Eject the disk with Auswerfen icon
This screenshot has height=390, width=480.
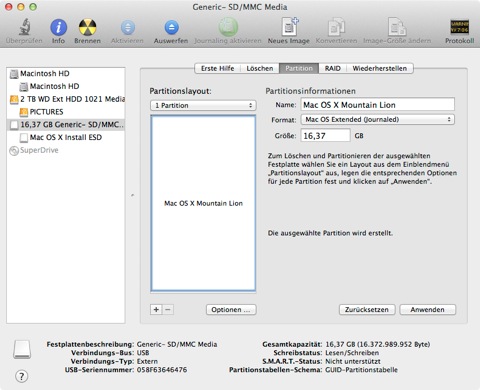click(171, 28)
